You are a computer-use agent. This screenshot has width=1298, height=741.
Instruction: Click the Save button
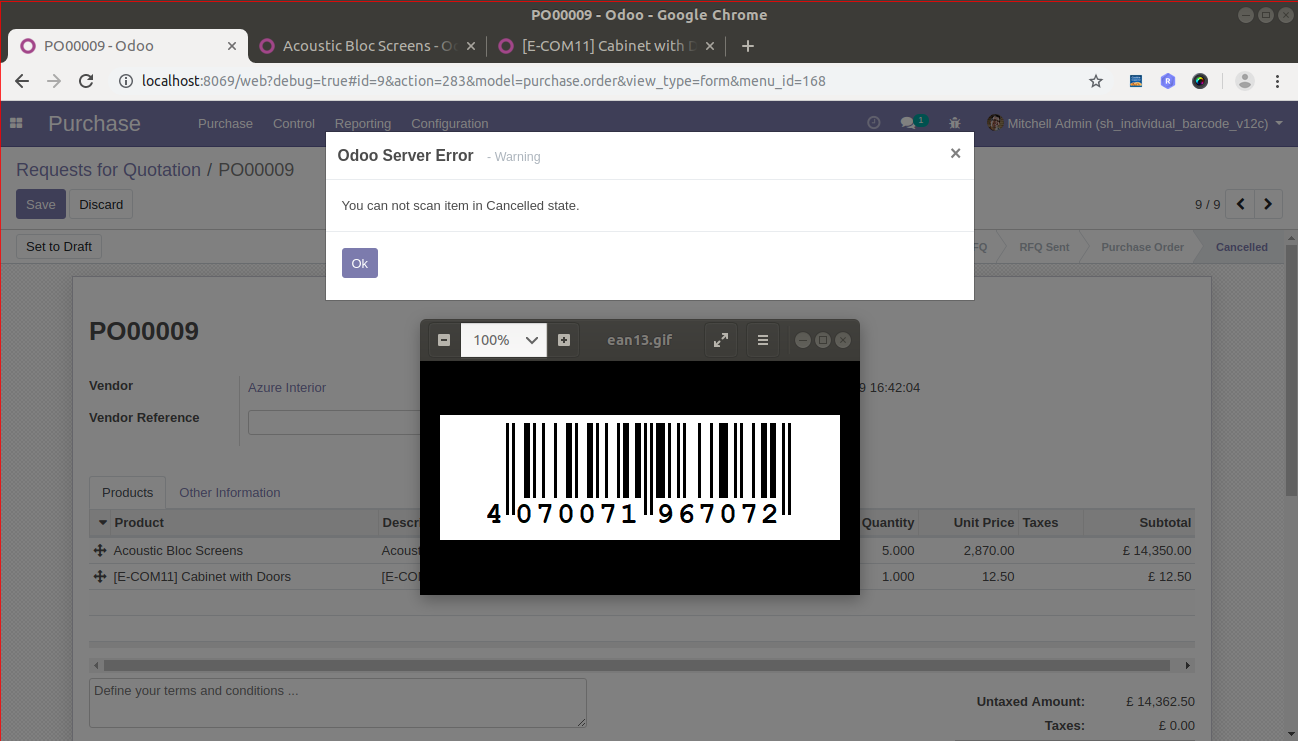tap(41, 204)
